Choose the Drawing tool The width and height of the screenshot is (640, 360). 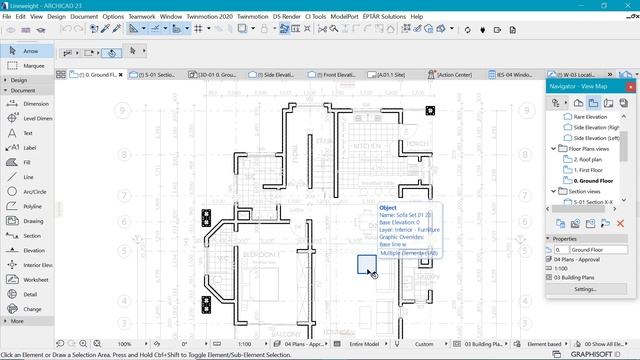click(27, 221)
